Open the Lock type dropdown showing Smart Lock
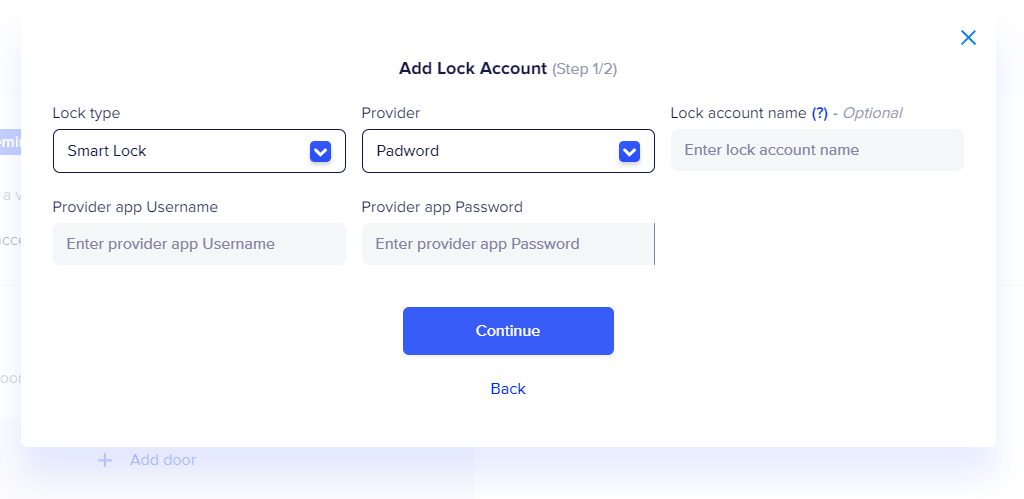 point(180,151)
